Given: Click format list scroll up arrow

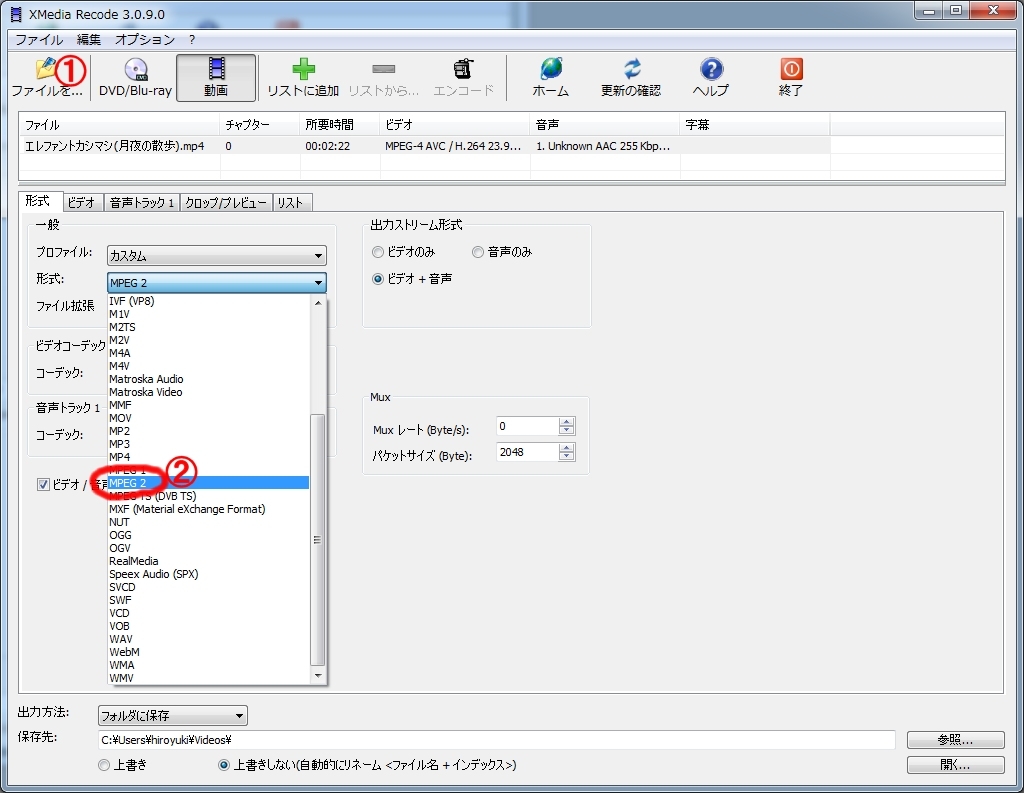Looking at the screenshot, I should point(318,303).
